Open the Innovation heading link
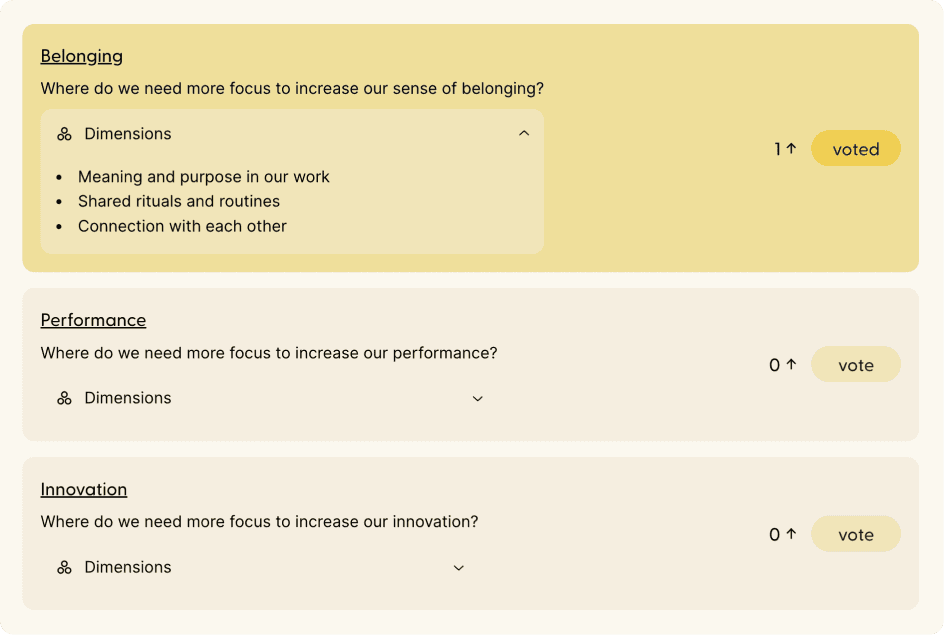 (83, 489)
